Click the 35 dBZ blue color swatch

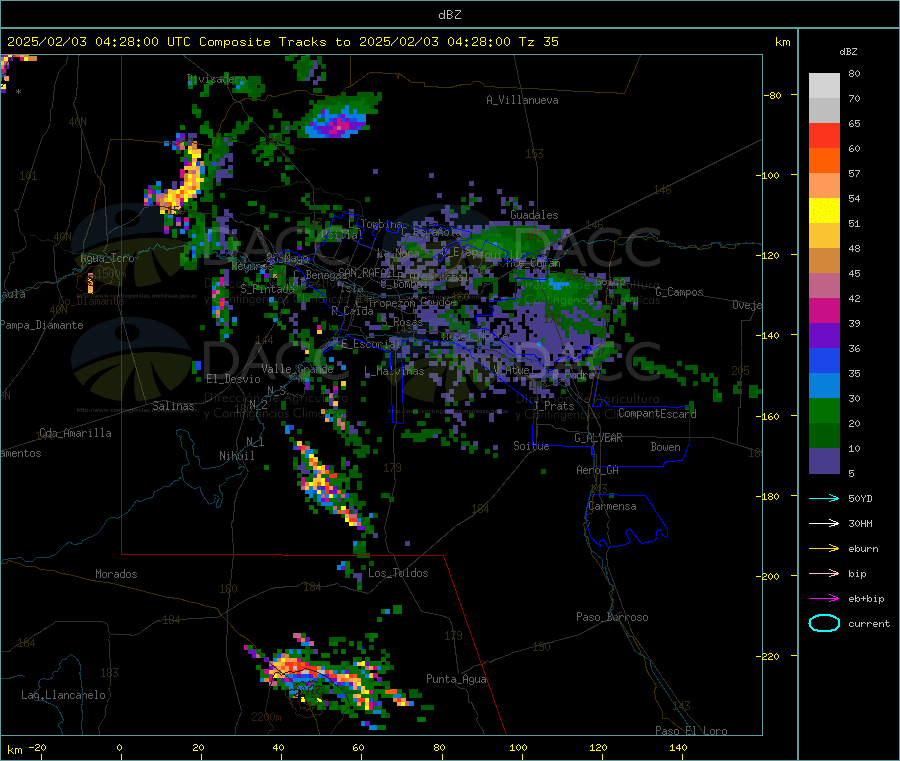pos(824,360)
